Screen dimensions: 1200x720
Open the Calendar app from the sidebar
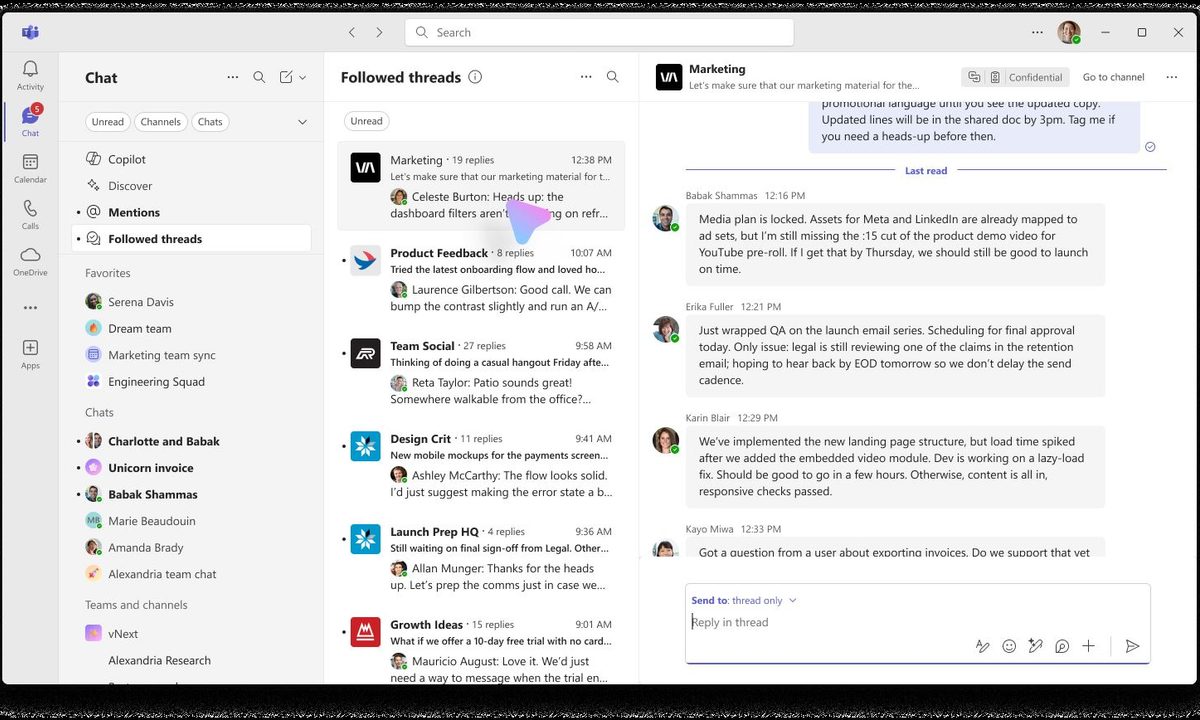(x=30, y=168)
